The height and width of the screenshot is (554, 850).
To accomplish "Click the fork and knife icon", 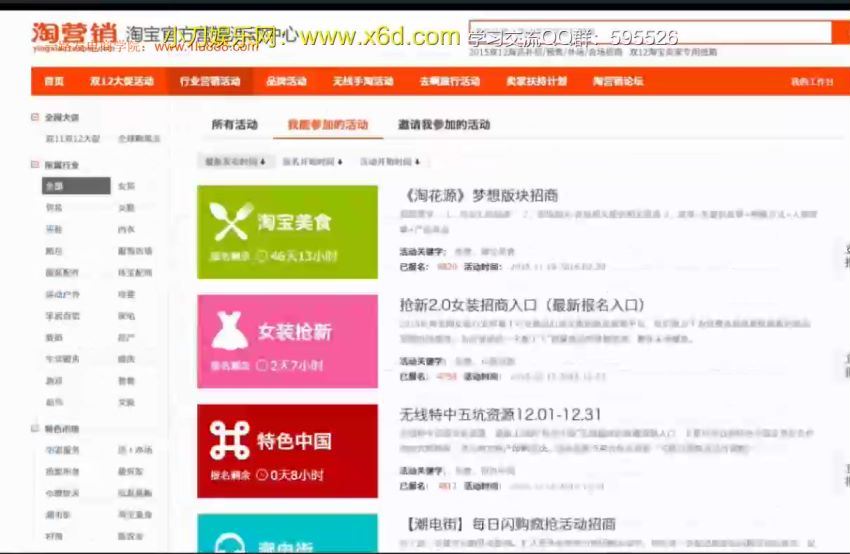I will [231, 221].
